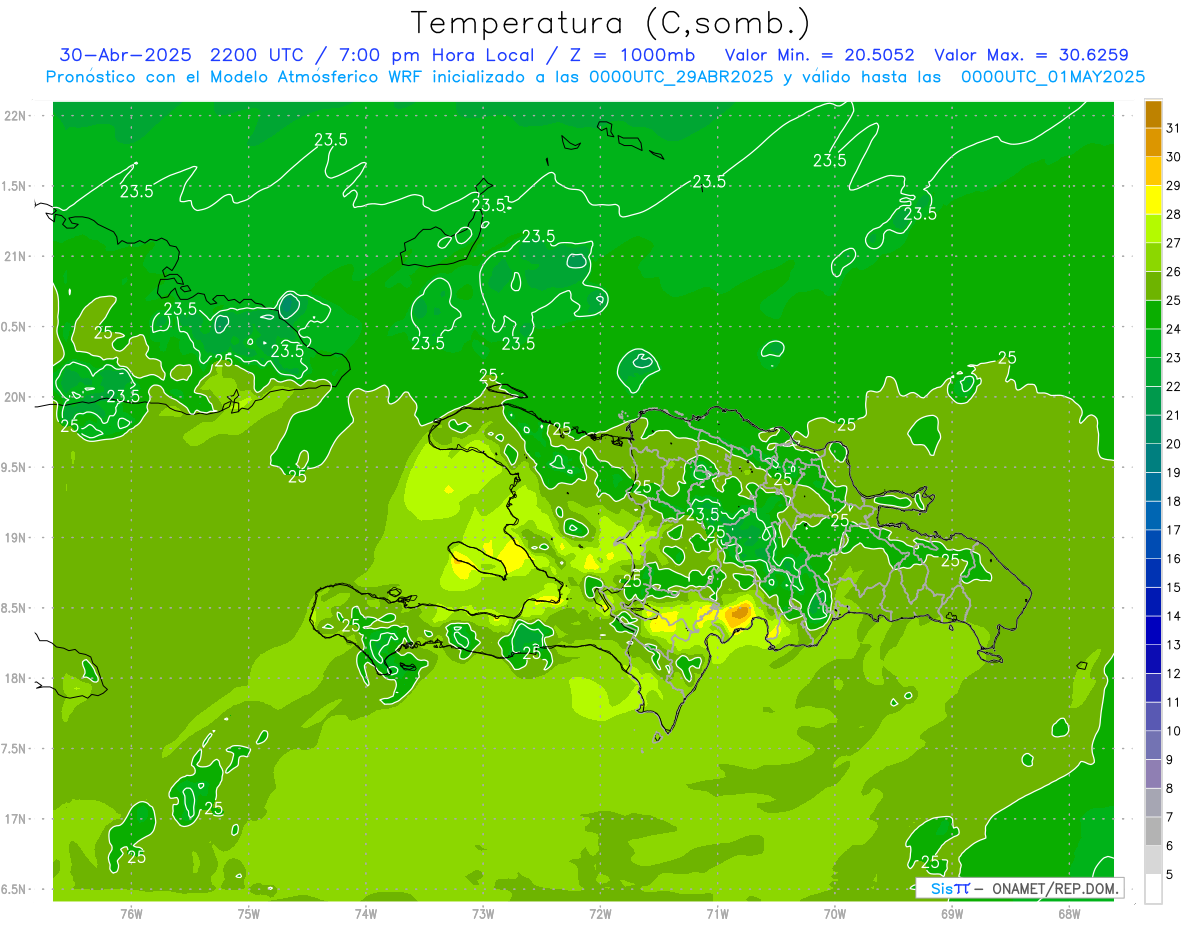Viewport: 1200px width, 927px height.
Task: Click the "20" color scale label
Action: tap(1174, 444)
